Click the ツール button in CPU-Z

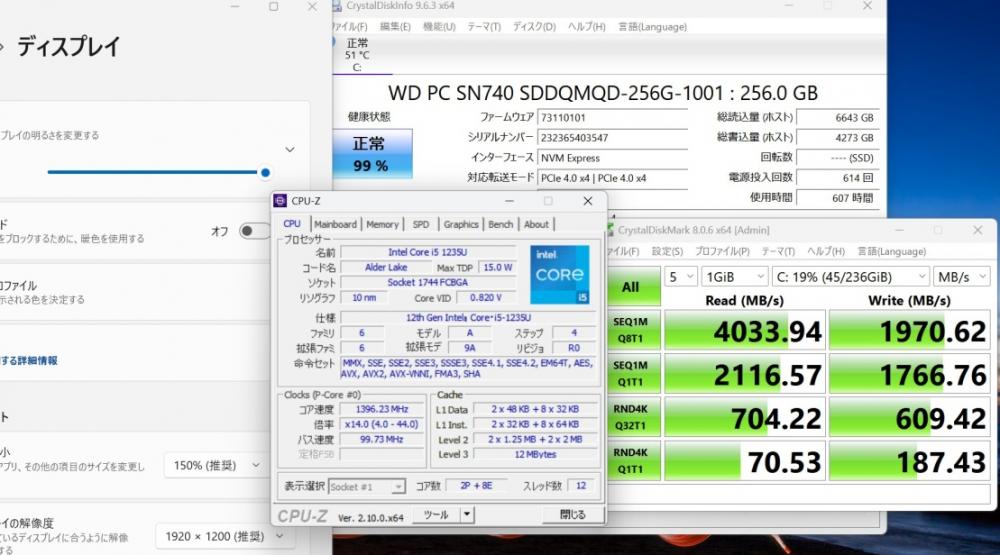click(436, 514)
